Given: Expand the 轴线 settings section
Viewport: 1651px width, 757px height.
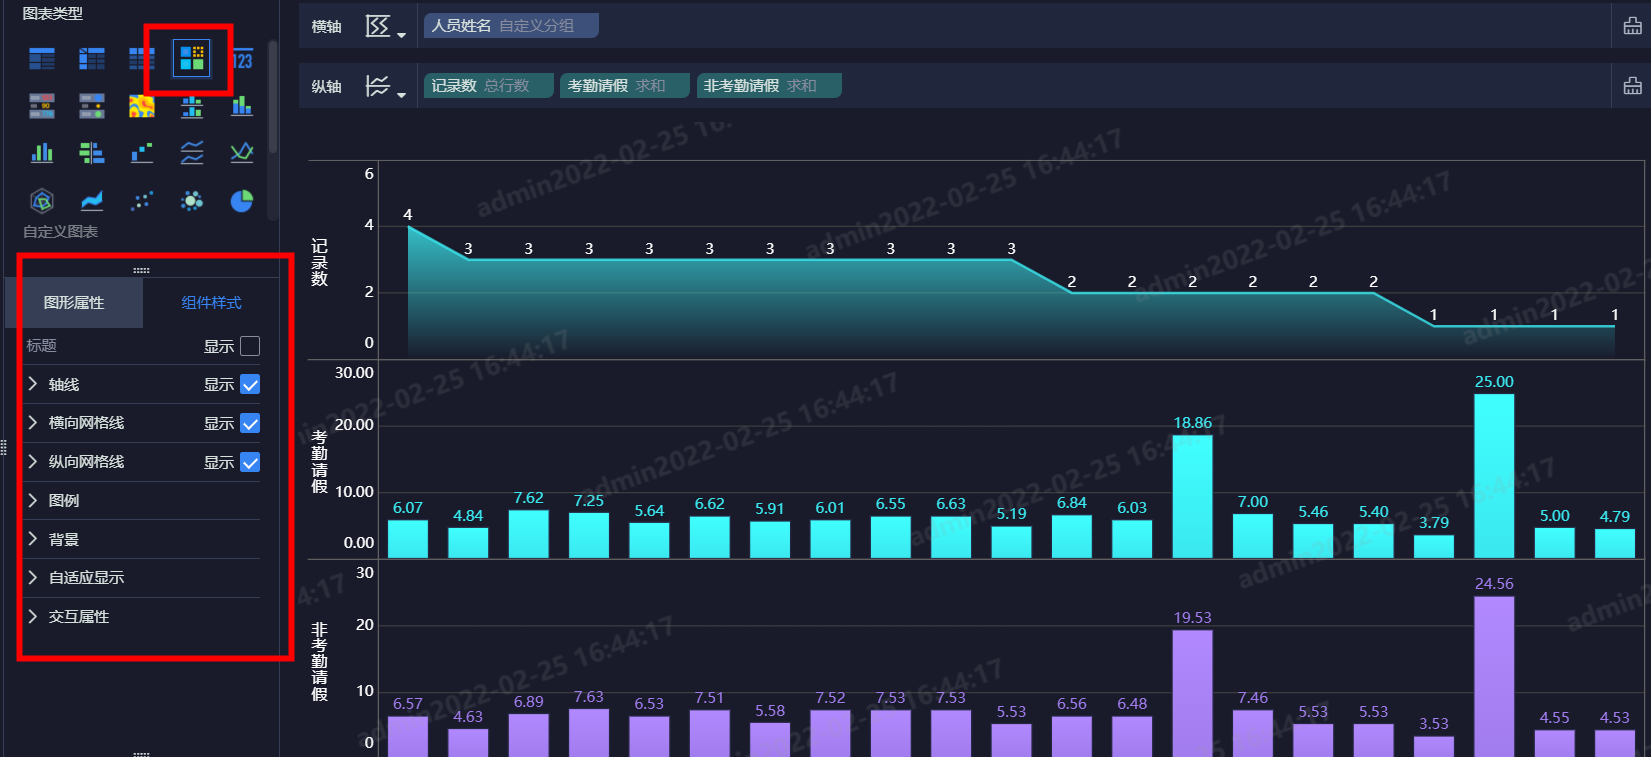Looking at the screenshot, I should [x=33, y=384].
